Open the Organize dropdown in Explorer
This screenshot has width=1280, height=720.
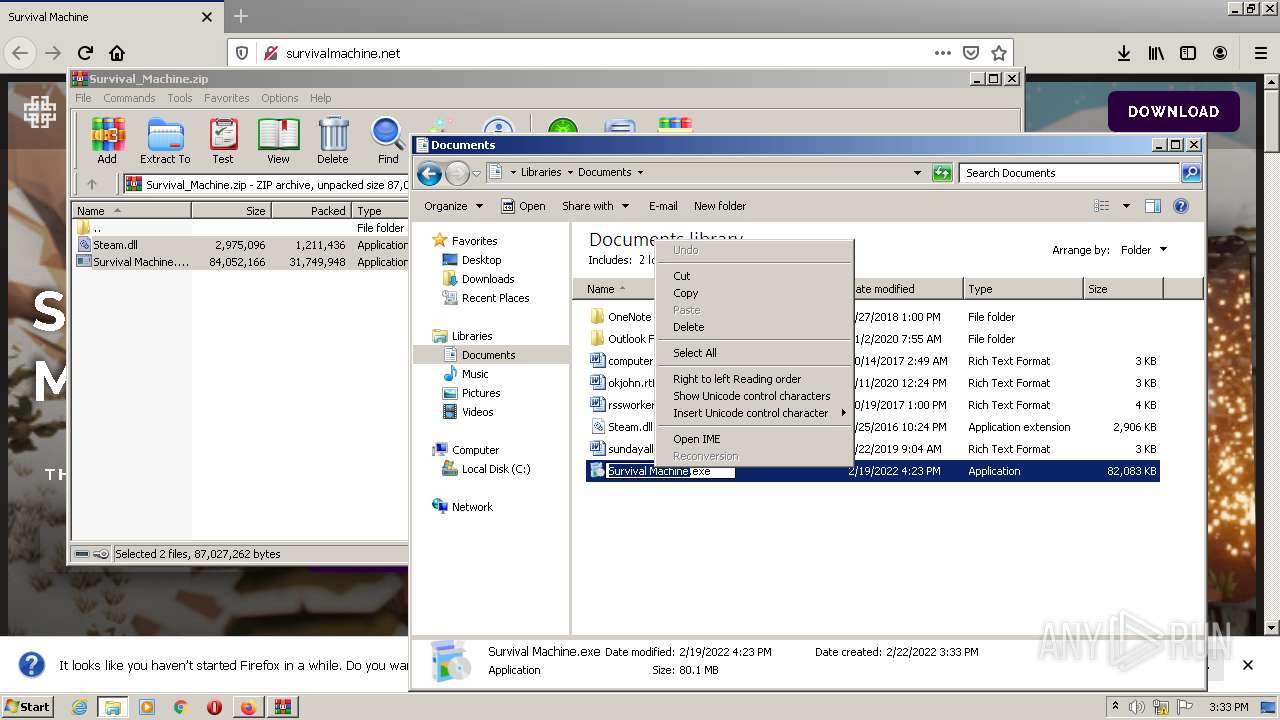tap(453, 206)
